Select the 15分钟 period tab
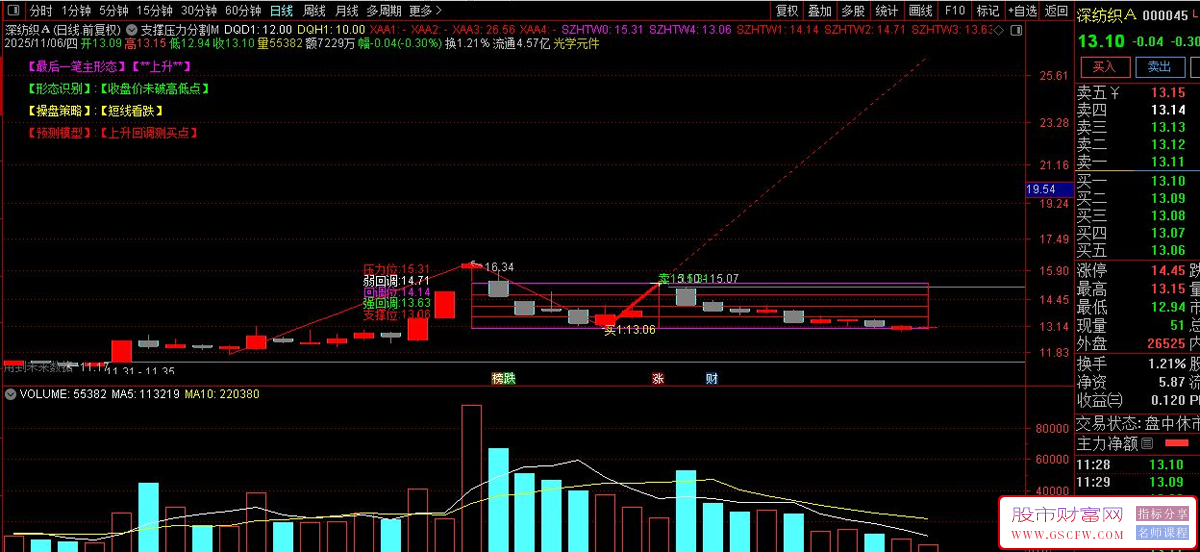 pos(155,11)
